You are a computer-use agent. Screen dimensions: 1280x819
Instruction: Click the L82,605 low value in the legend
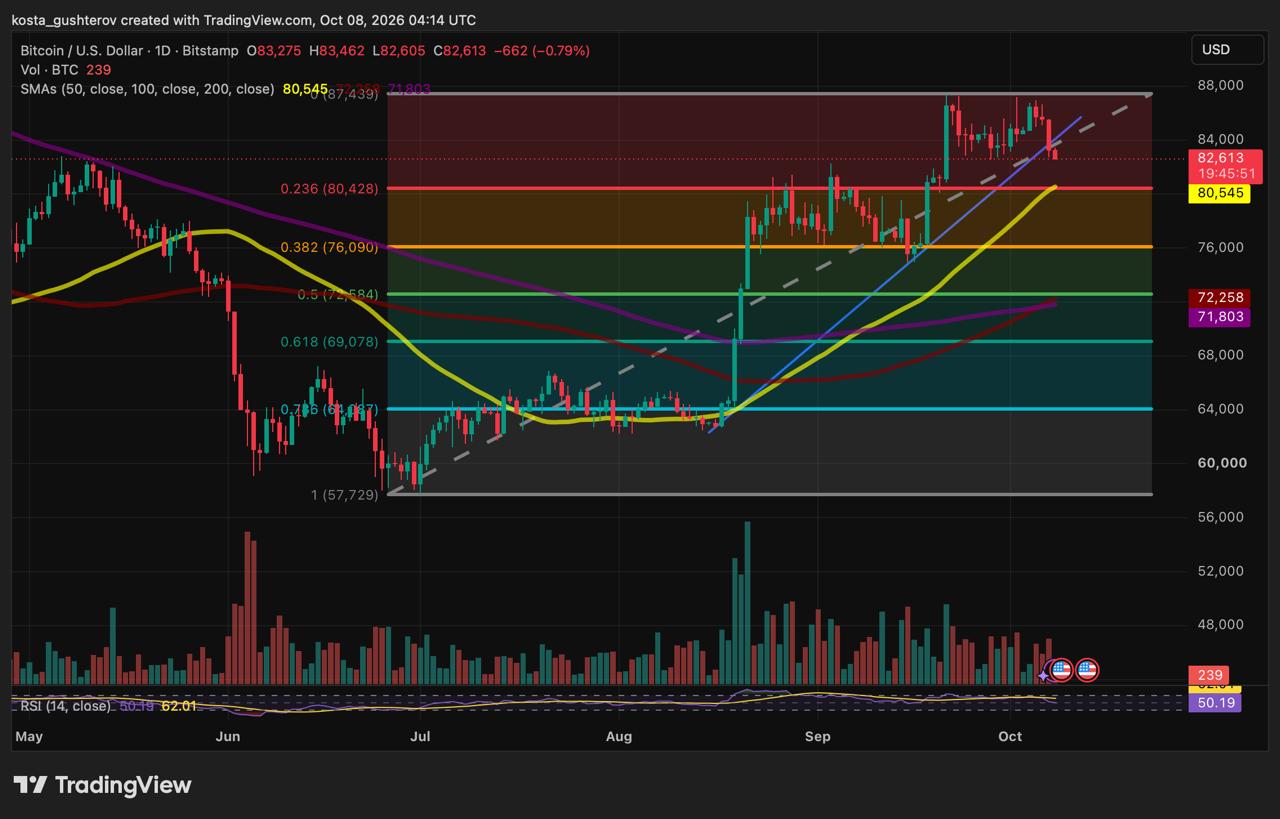(x=401, y=50)
